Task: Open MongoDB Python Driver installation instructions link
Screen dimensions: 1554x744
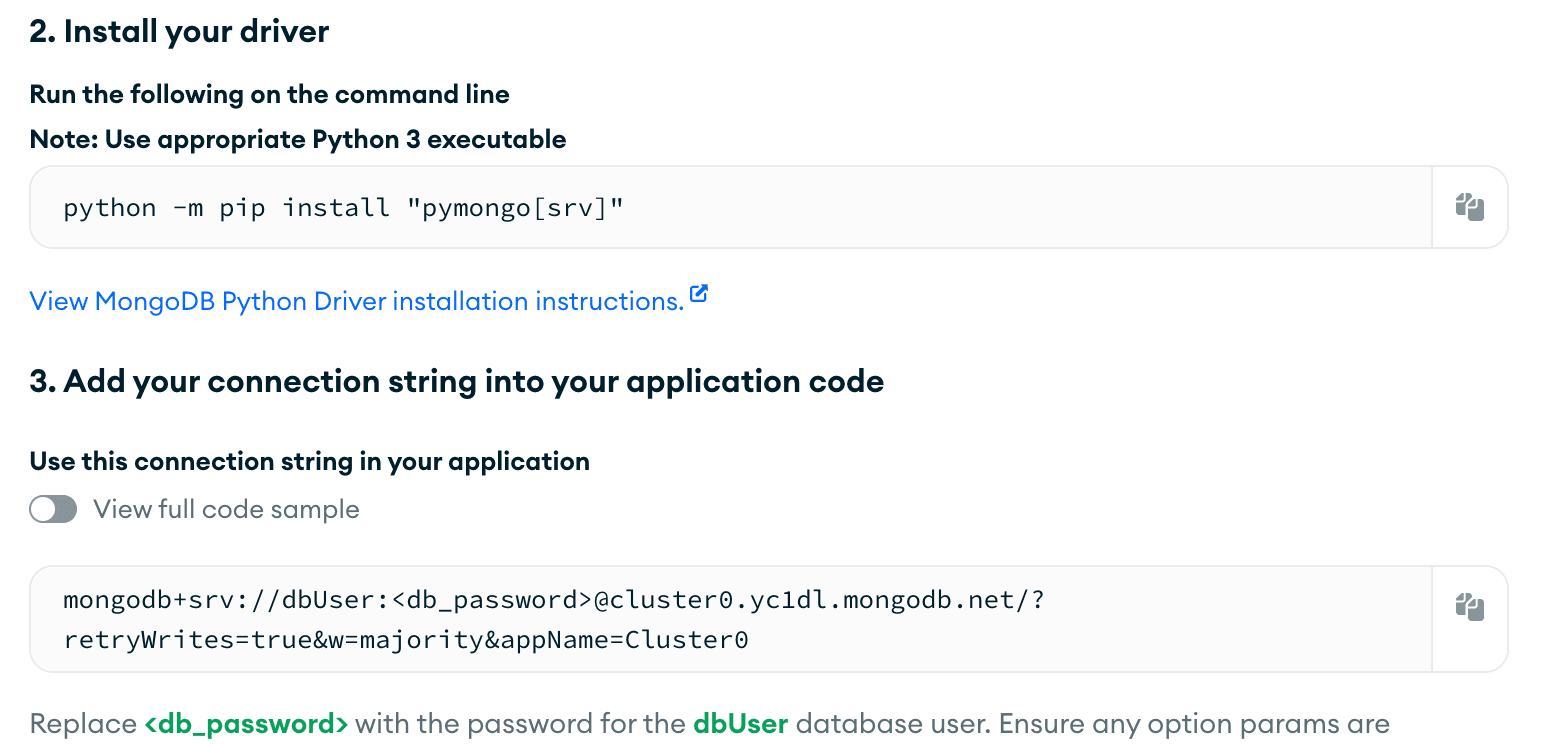Action: pyautogui.click(x=356, y=301)
